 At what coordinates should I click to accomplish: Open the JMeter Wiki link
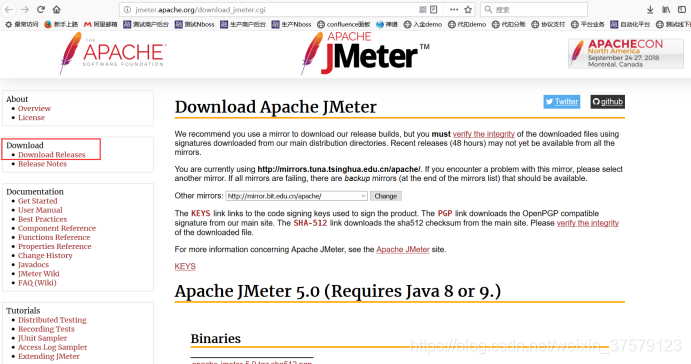click(39, 274)
